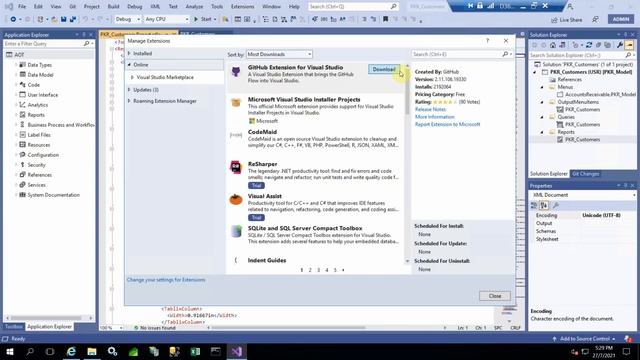Click Report Extension to Microsoft link
The height and width of the screenshot is (360, 640).
pyautogui.click(x=447, y=124)
